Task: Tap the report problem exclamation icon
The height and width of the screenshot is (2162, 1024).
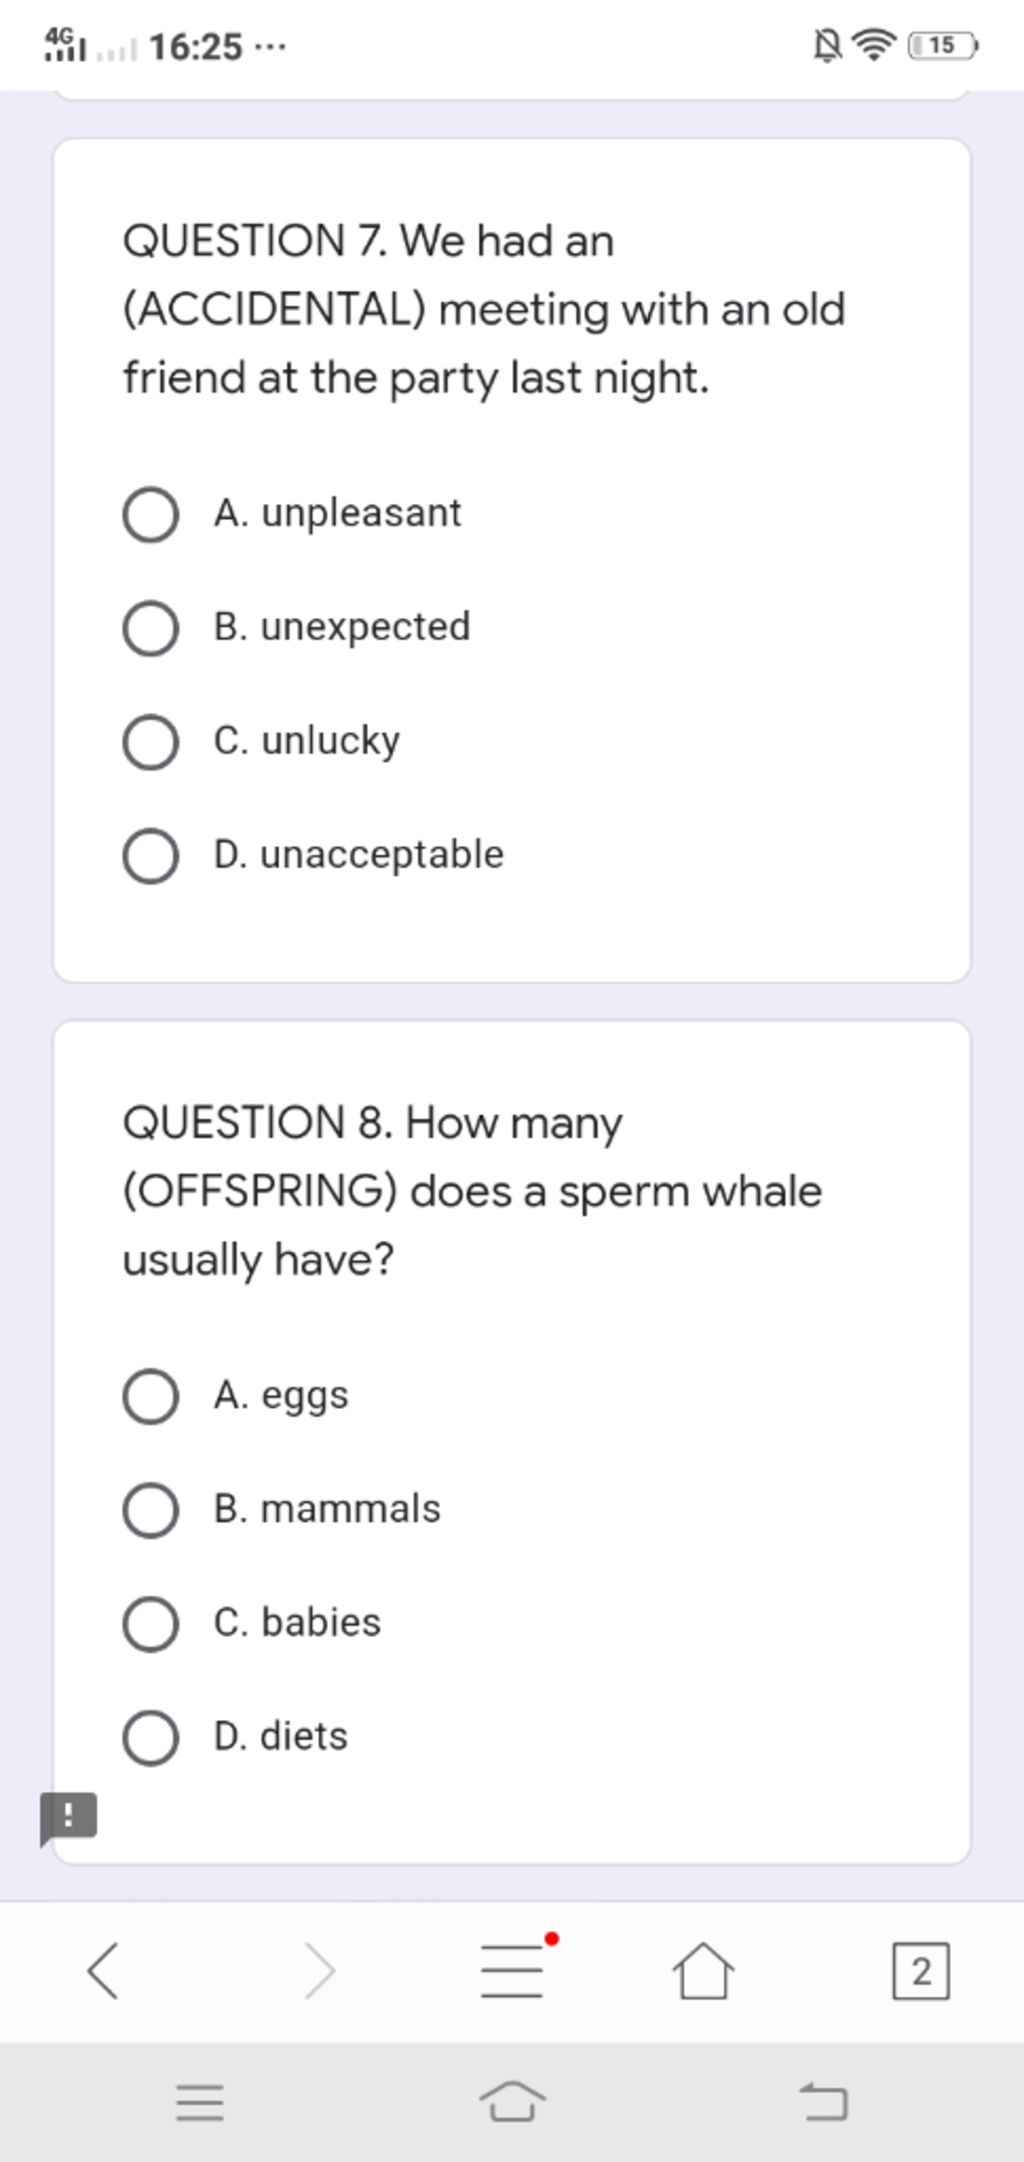Action: pyautogui.click(x=68, y=1818)
